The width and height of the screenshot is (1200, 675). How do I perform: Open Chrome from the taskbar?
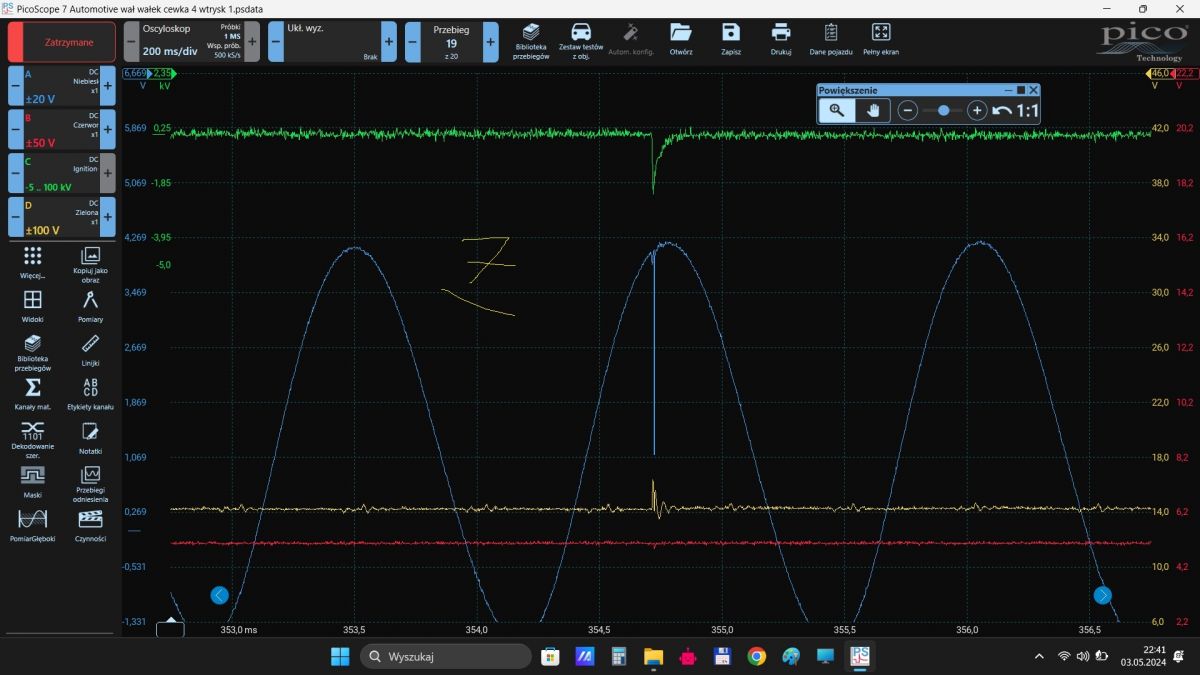756,657
